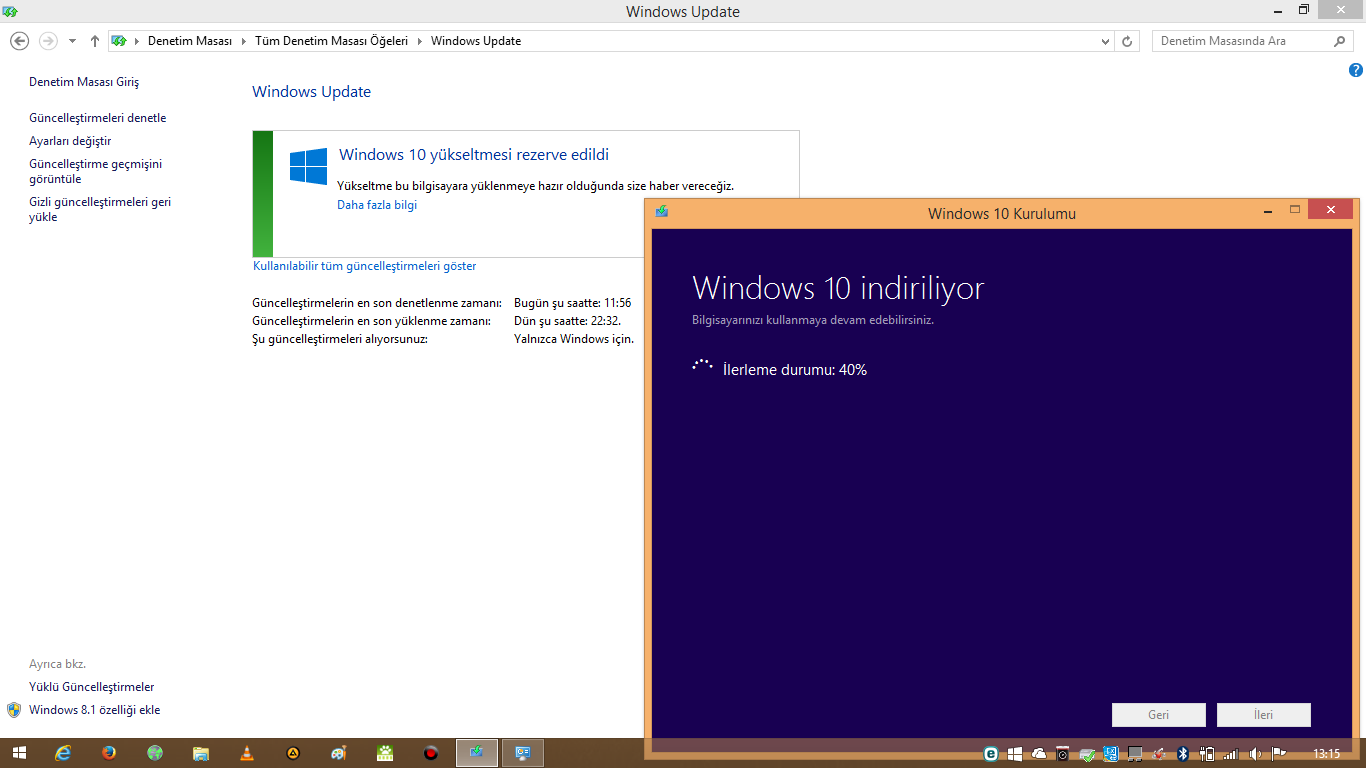This screenshot has width=1366, height=768.
Task: Click Kullanılabilir tüm güncelleştirmeleri göster
Action: (365, 266)
